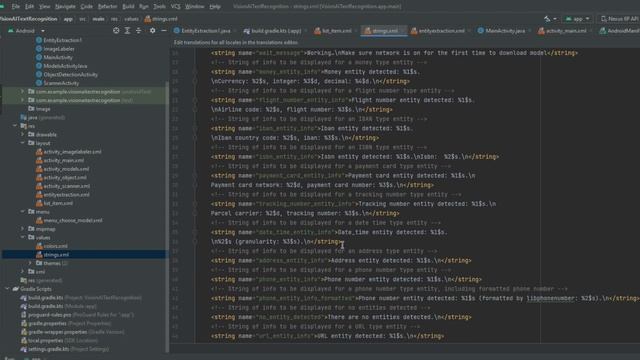Hide the project panel with minus icon

tap(164, 31)
